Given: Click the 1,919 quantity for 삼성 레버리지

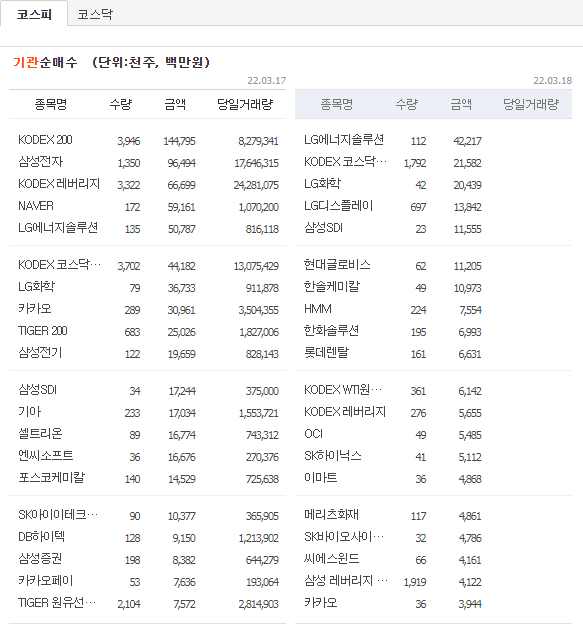Looking at the screenshot, I should (x=415, y=582).
